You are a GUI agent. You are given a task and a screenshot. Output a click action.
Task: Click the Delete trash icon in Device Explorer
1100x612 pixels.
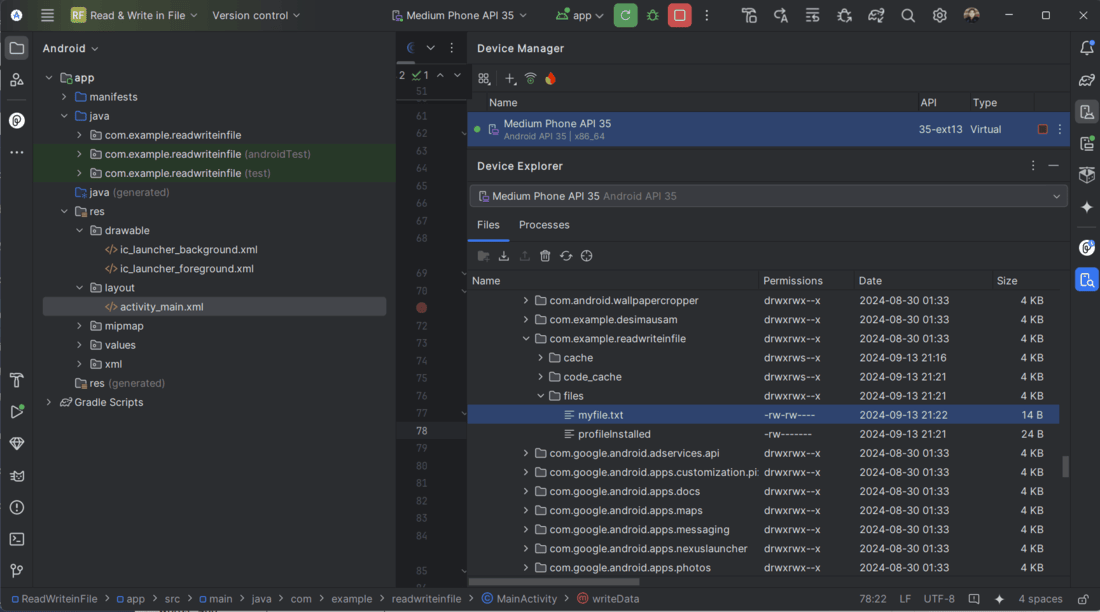[x=545, y=256]
